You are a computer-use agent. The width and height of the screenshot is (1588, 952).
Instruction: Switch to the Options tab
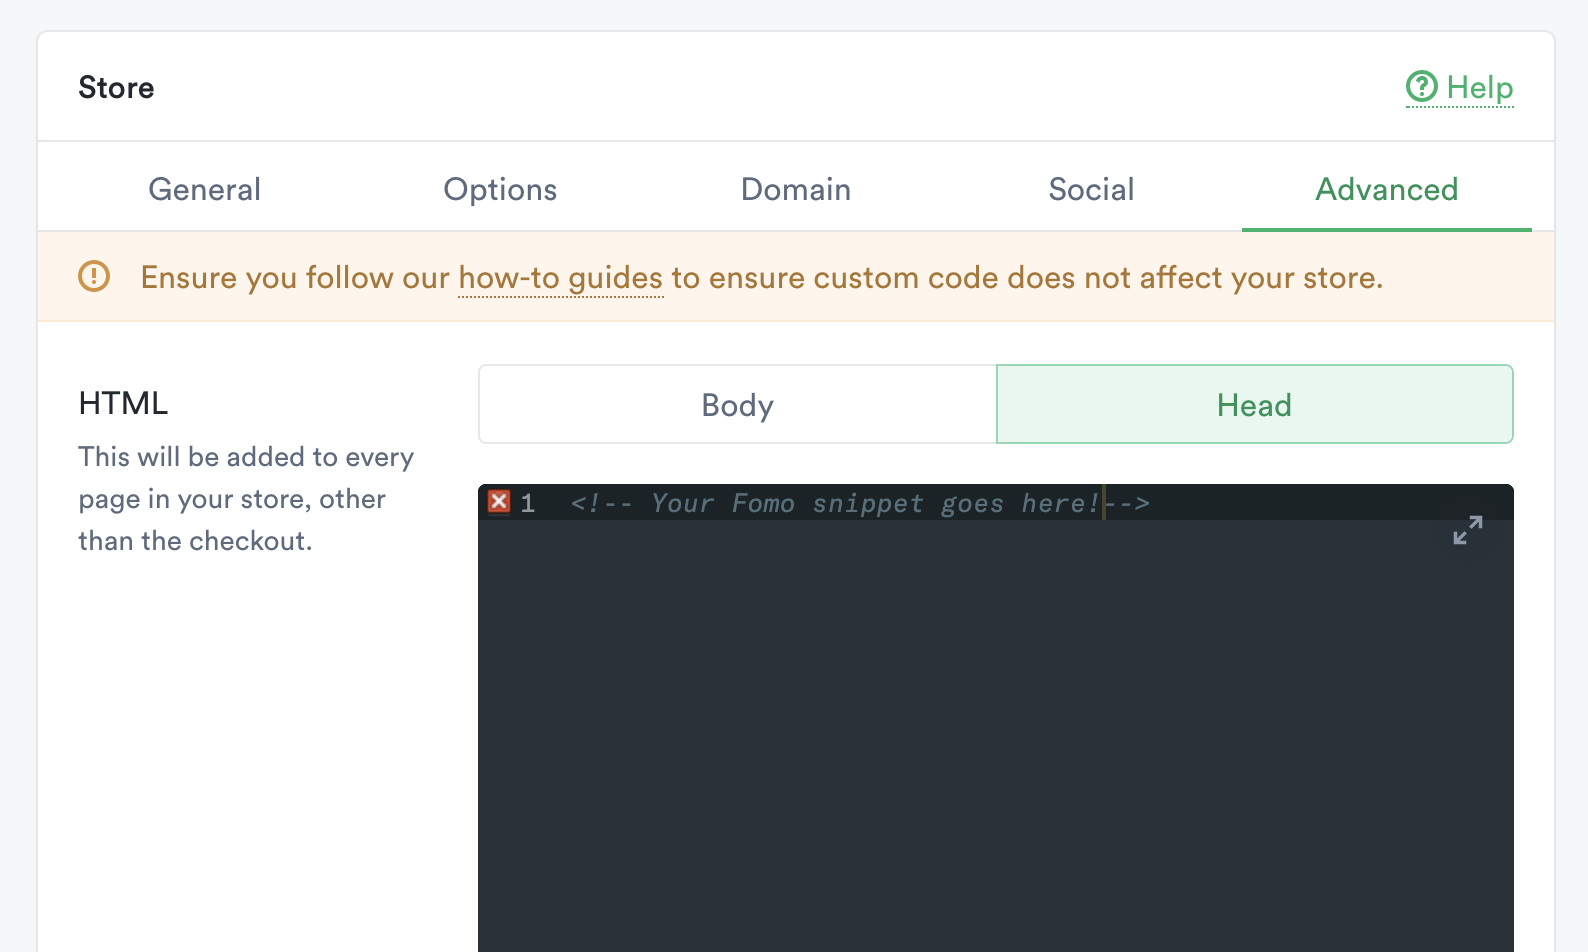(x=500, y=189)
